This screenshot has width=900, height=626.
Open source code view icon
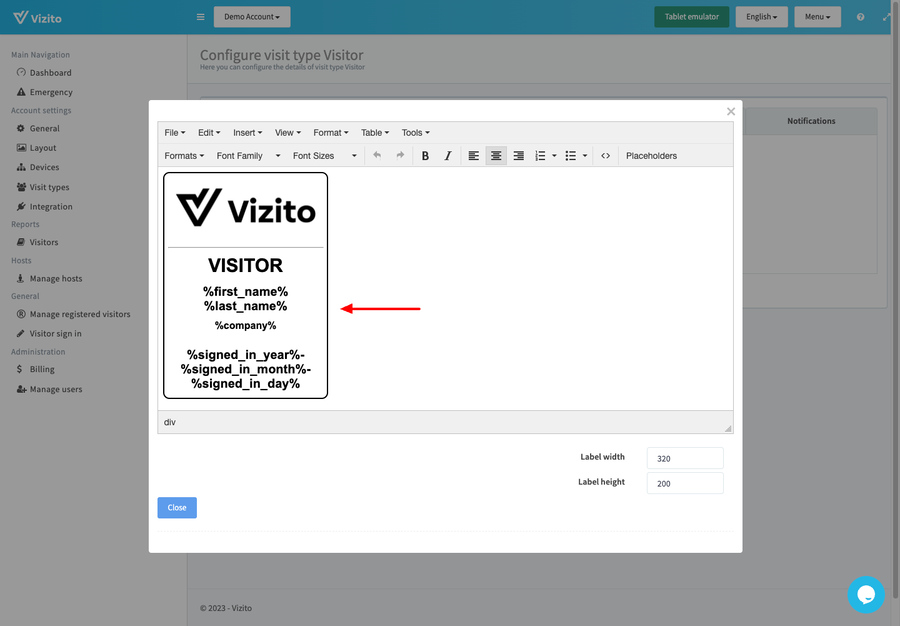(605, 156)
